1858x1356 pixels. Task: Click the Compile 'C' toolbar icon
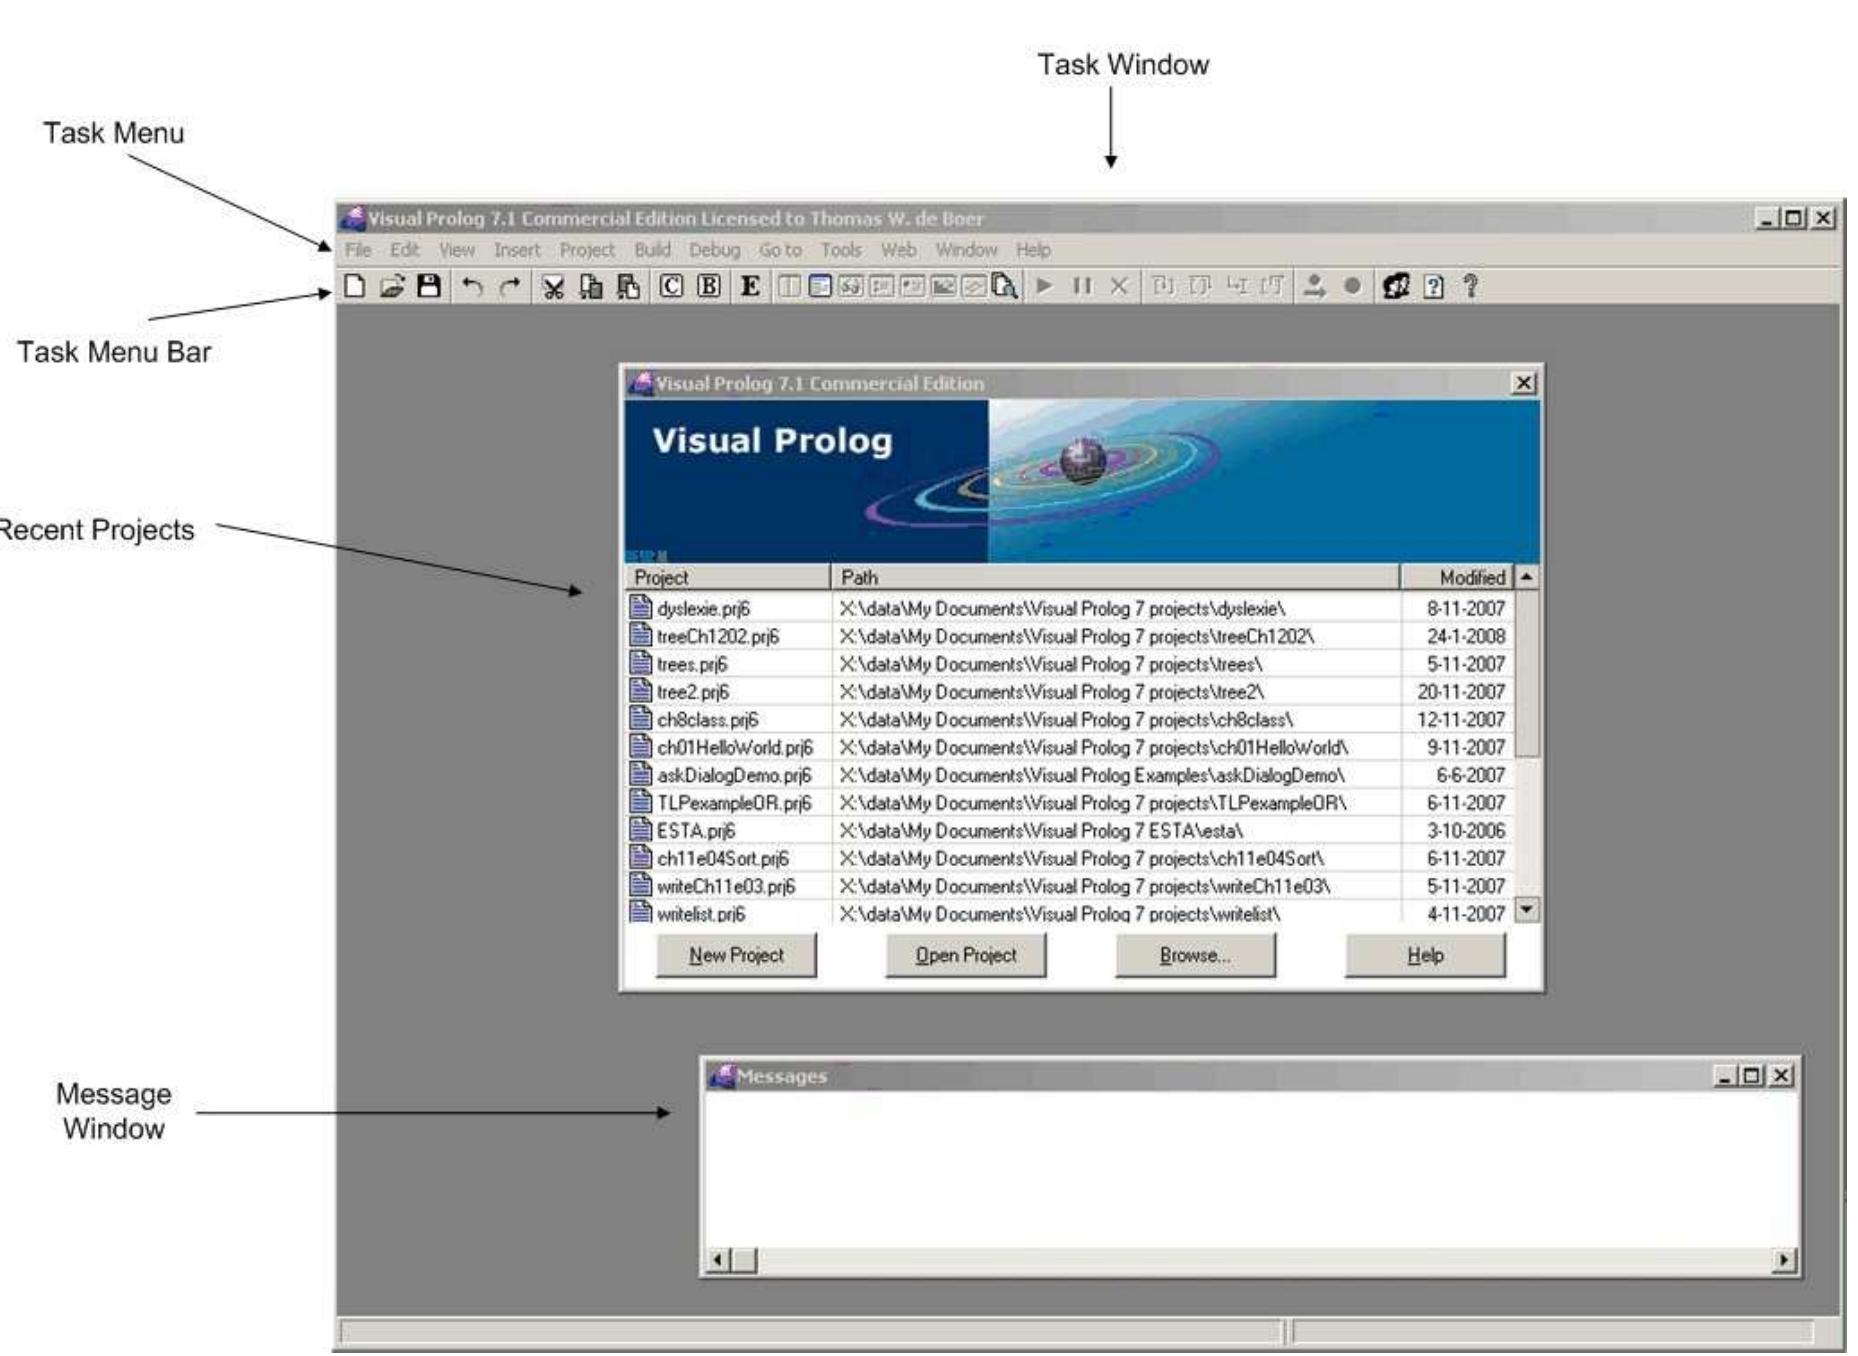[671, 287]
